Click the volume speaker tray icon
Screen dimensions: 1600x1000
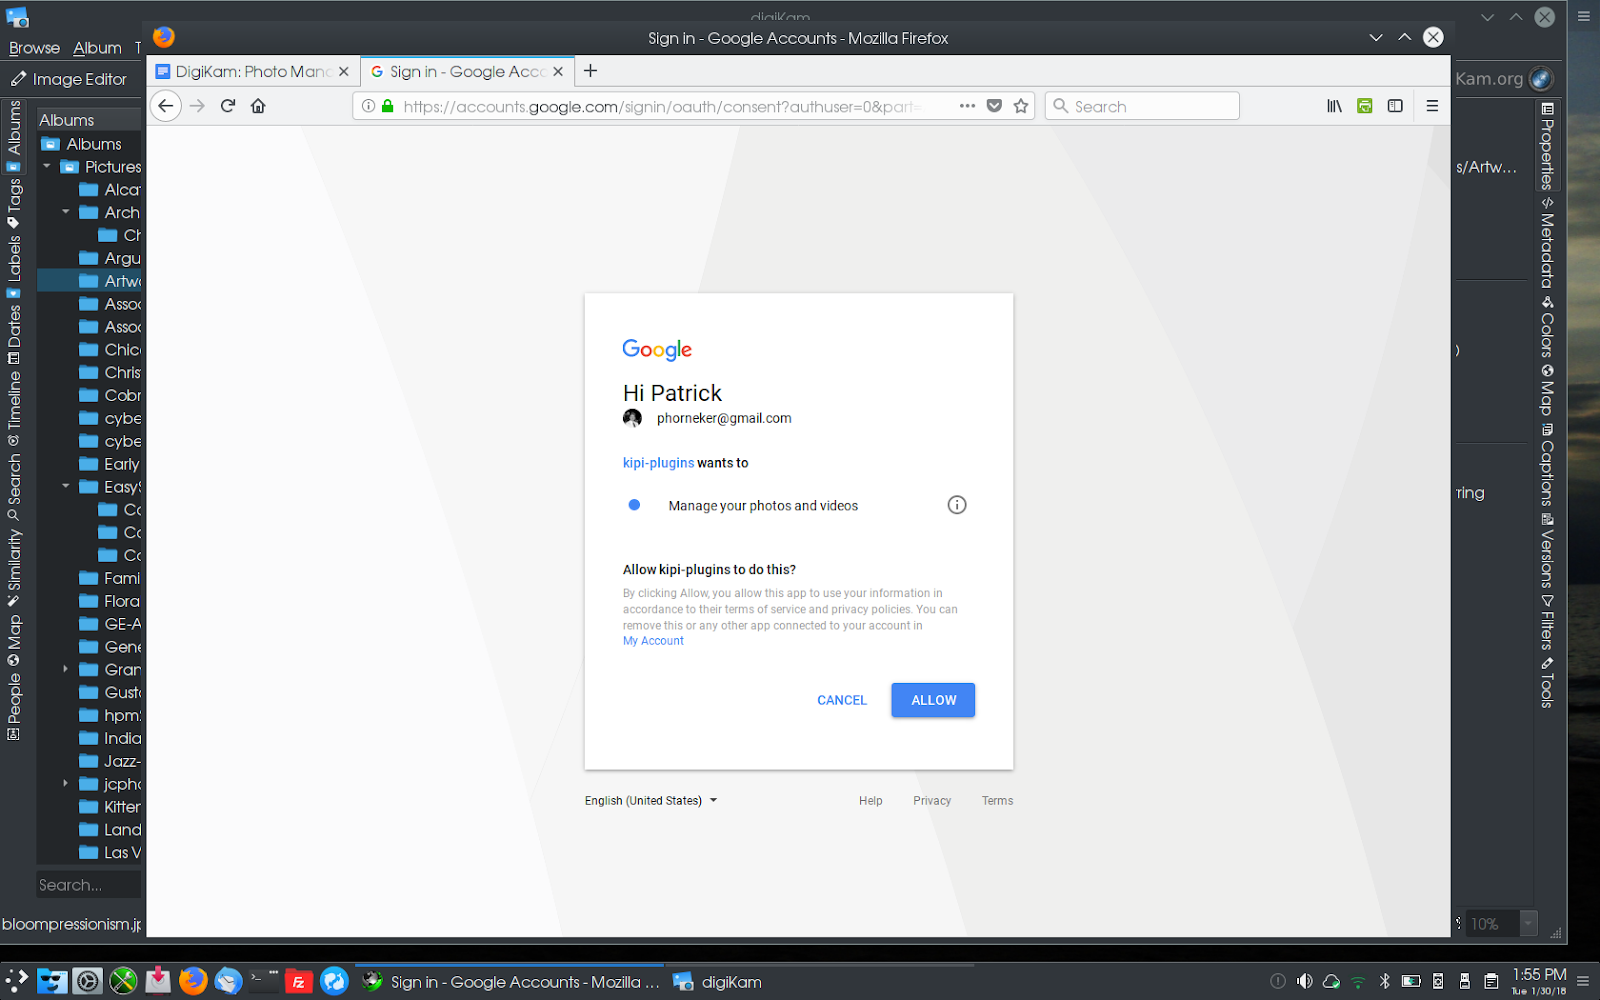click(1304, 981)
